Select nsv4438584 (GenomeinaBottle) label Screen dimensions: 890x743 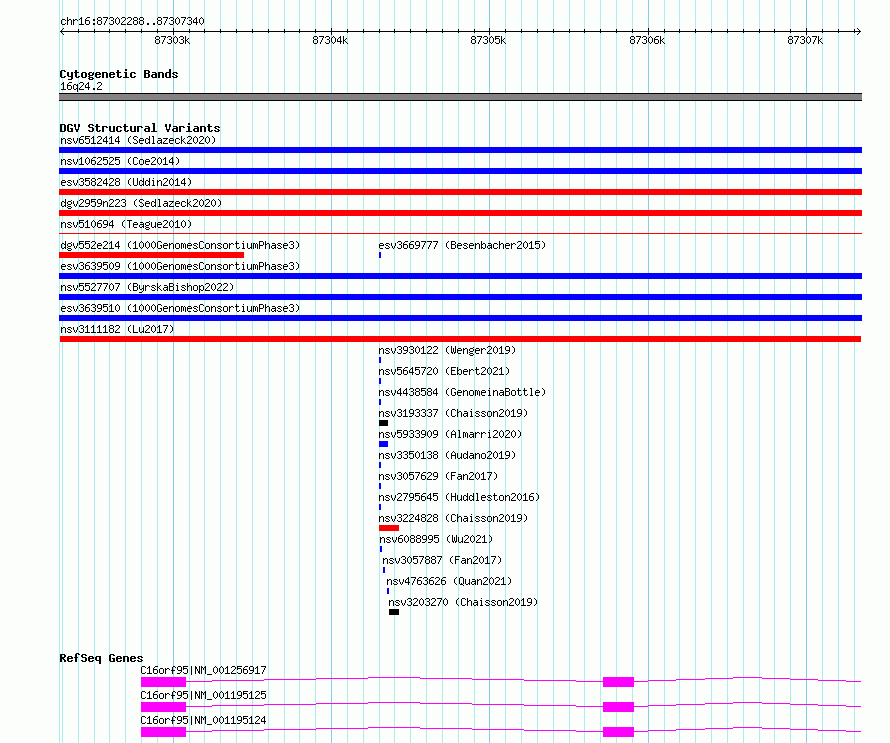pos(462,392)
